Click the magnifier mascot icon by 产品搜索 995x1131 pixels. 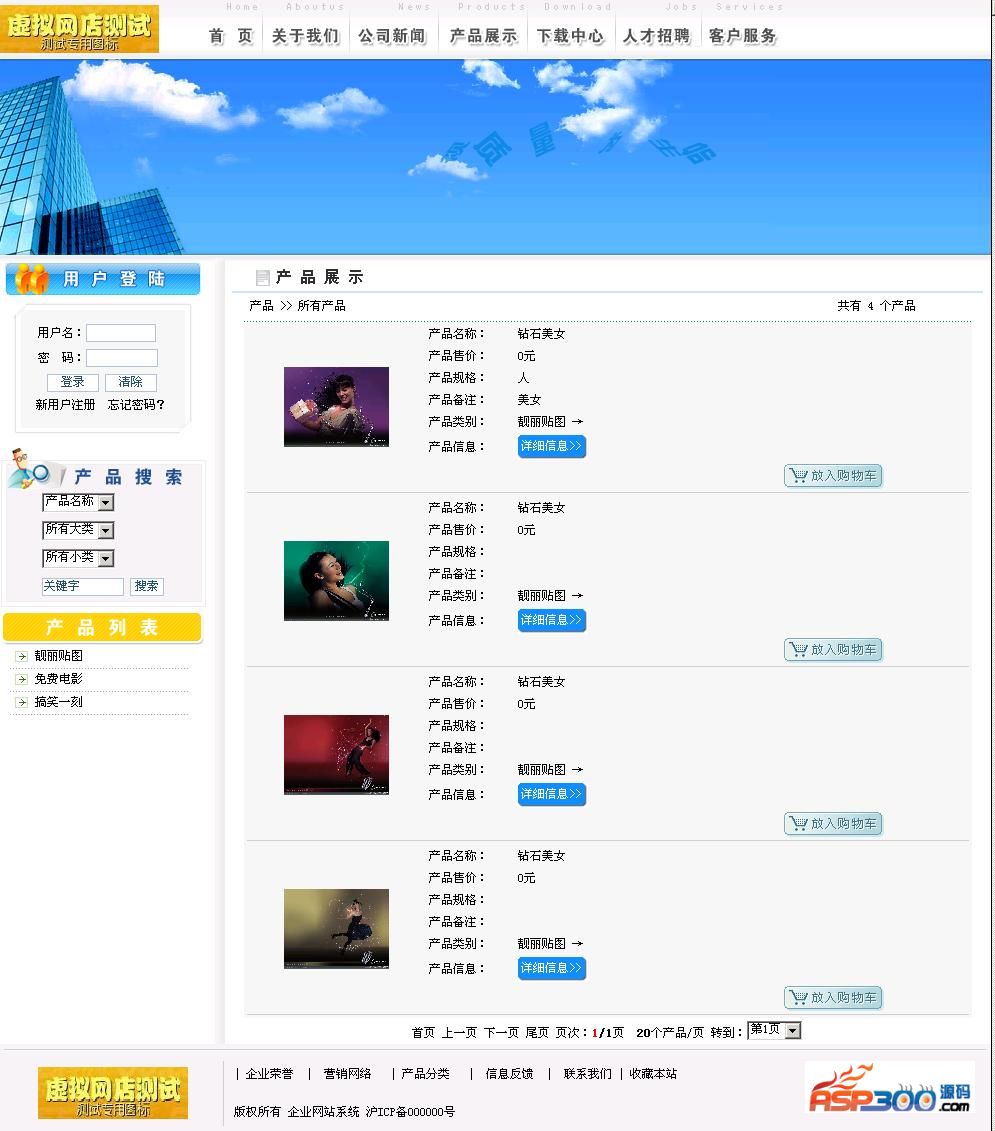tap(30, 469)
